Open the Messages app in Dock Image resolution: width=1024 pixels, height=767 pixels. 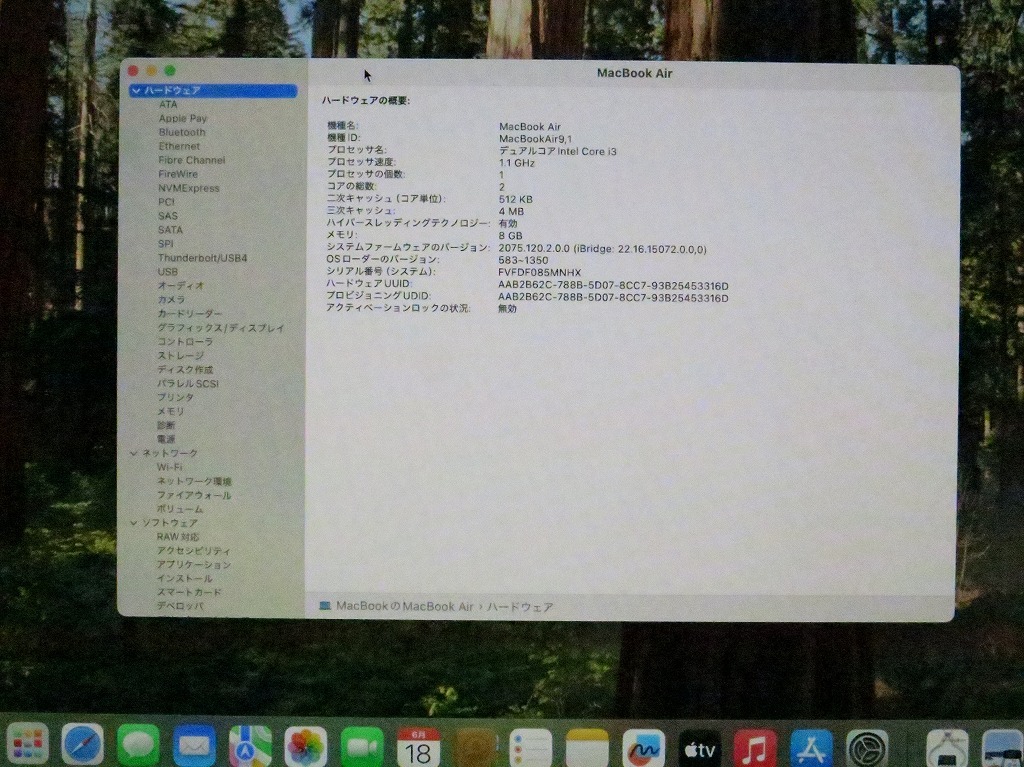point(138,744)
